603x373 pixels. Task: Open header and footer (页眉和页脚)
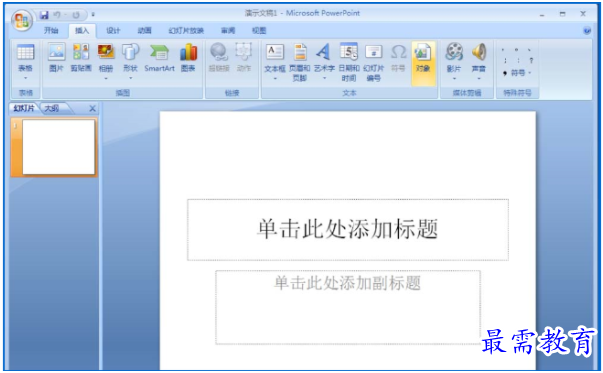pos(300,62)
